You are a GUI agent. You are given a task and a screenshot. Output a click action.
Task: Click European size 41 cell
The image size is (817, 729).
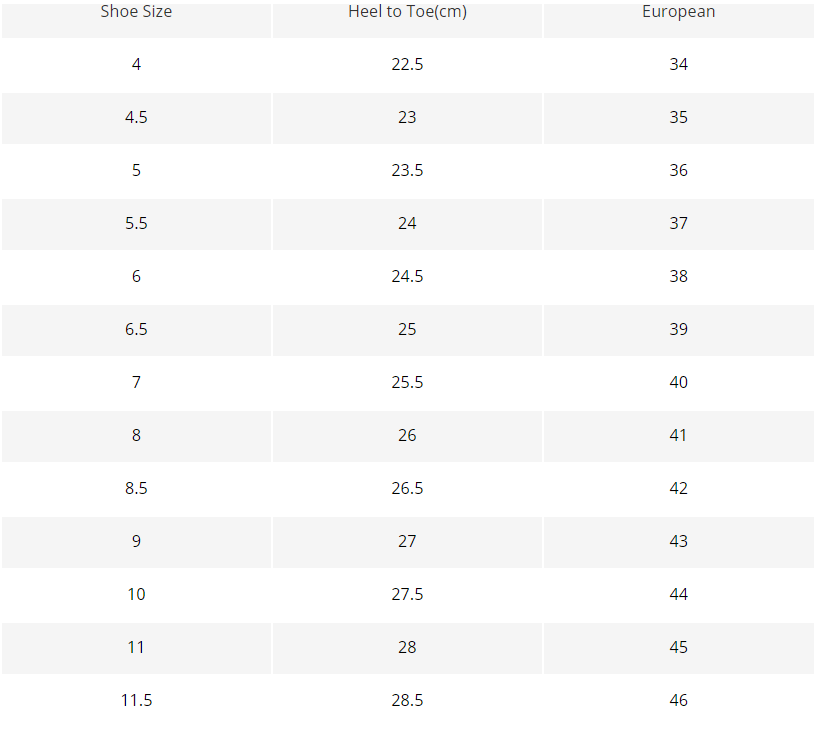(x=678, y=436)
